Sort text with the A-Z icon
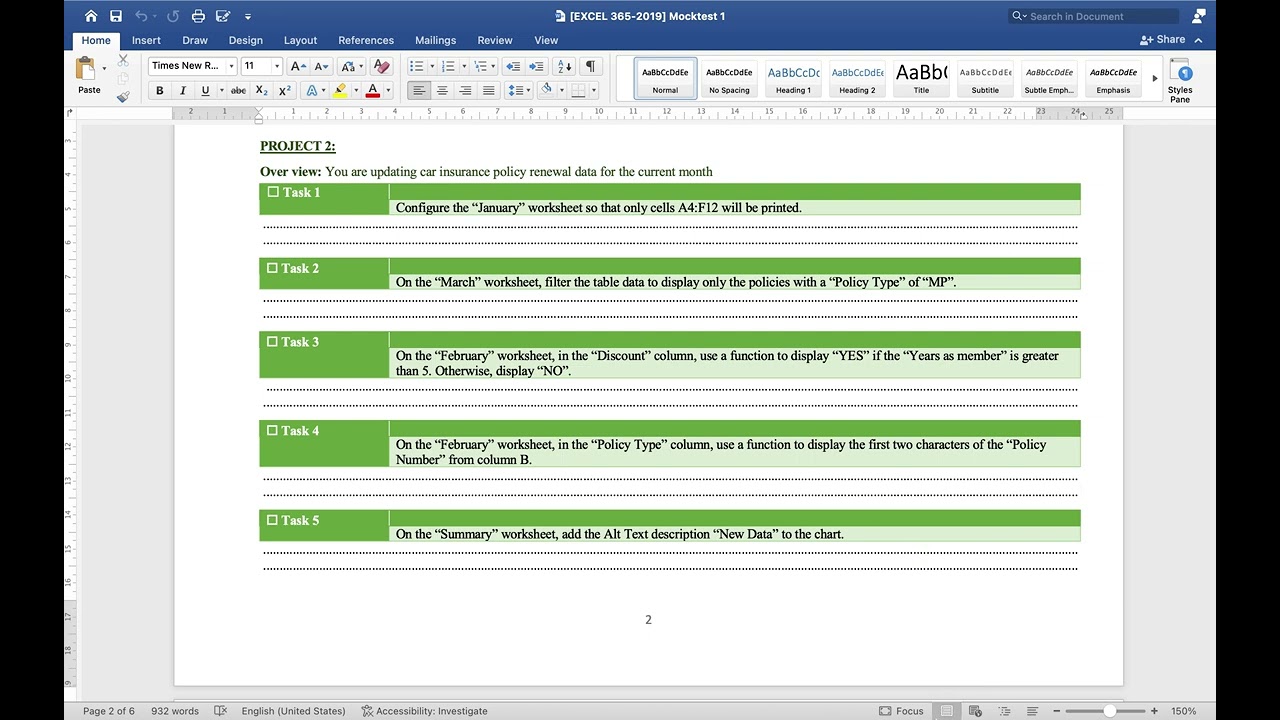1280x720 pixels. click(x=564, y=66)
